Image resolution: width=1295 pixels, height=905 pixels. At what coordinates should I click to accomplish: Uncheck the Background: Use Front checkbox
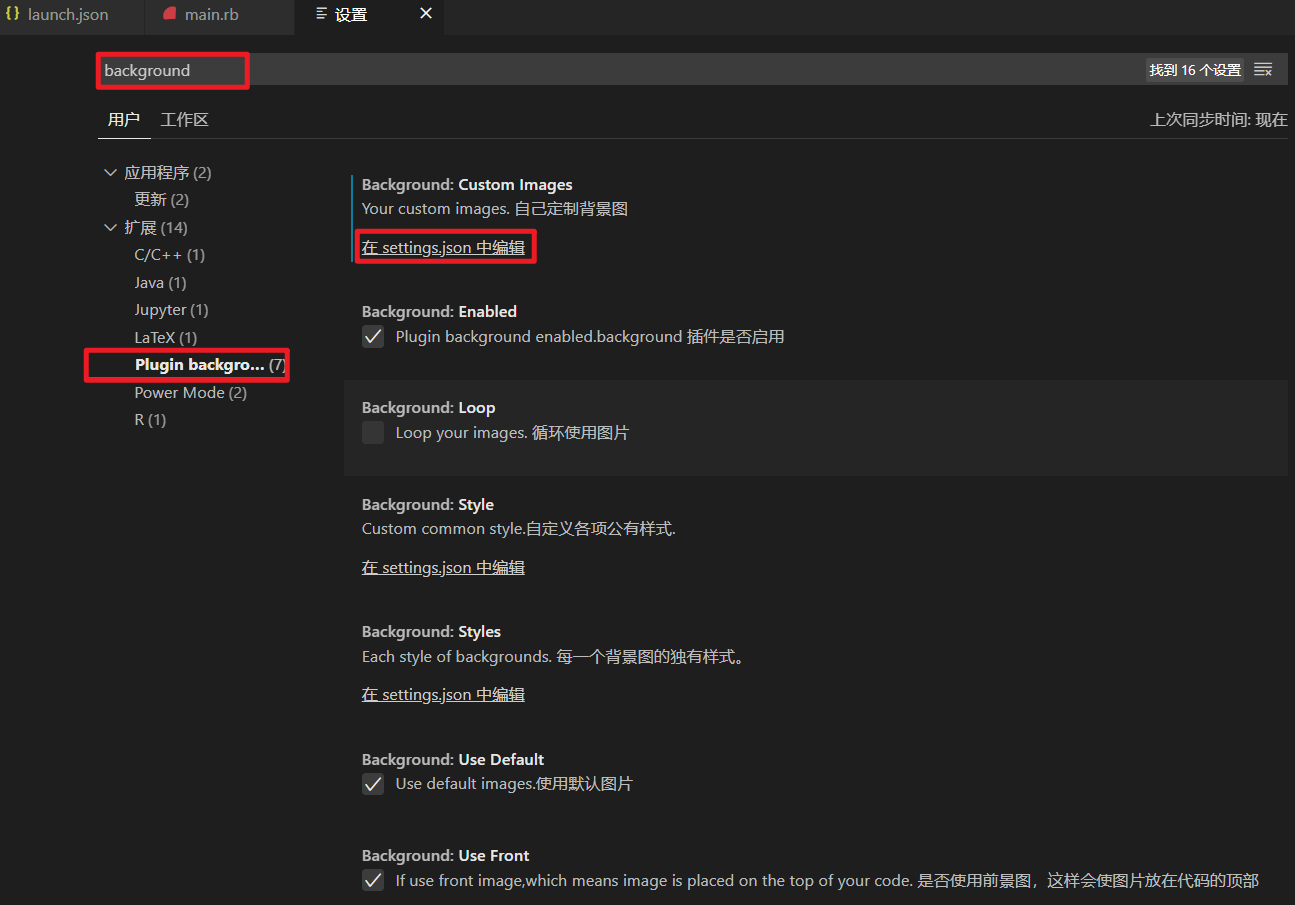tap(373, 880)
